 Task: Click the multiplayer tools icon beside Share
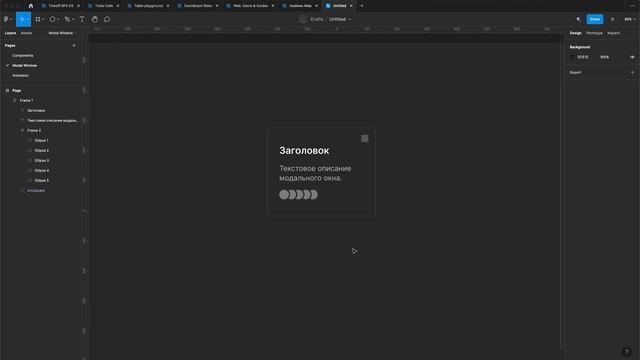click(x=578, y=19)
